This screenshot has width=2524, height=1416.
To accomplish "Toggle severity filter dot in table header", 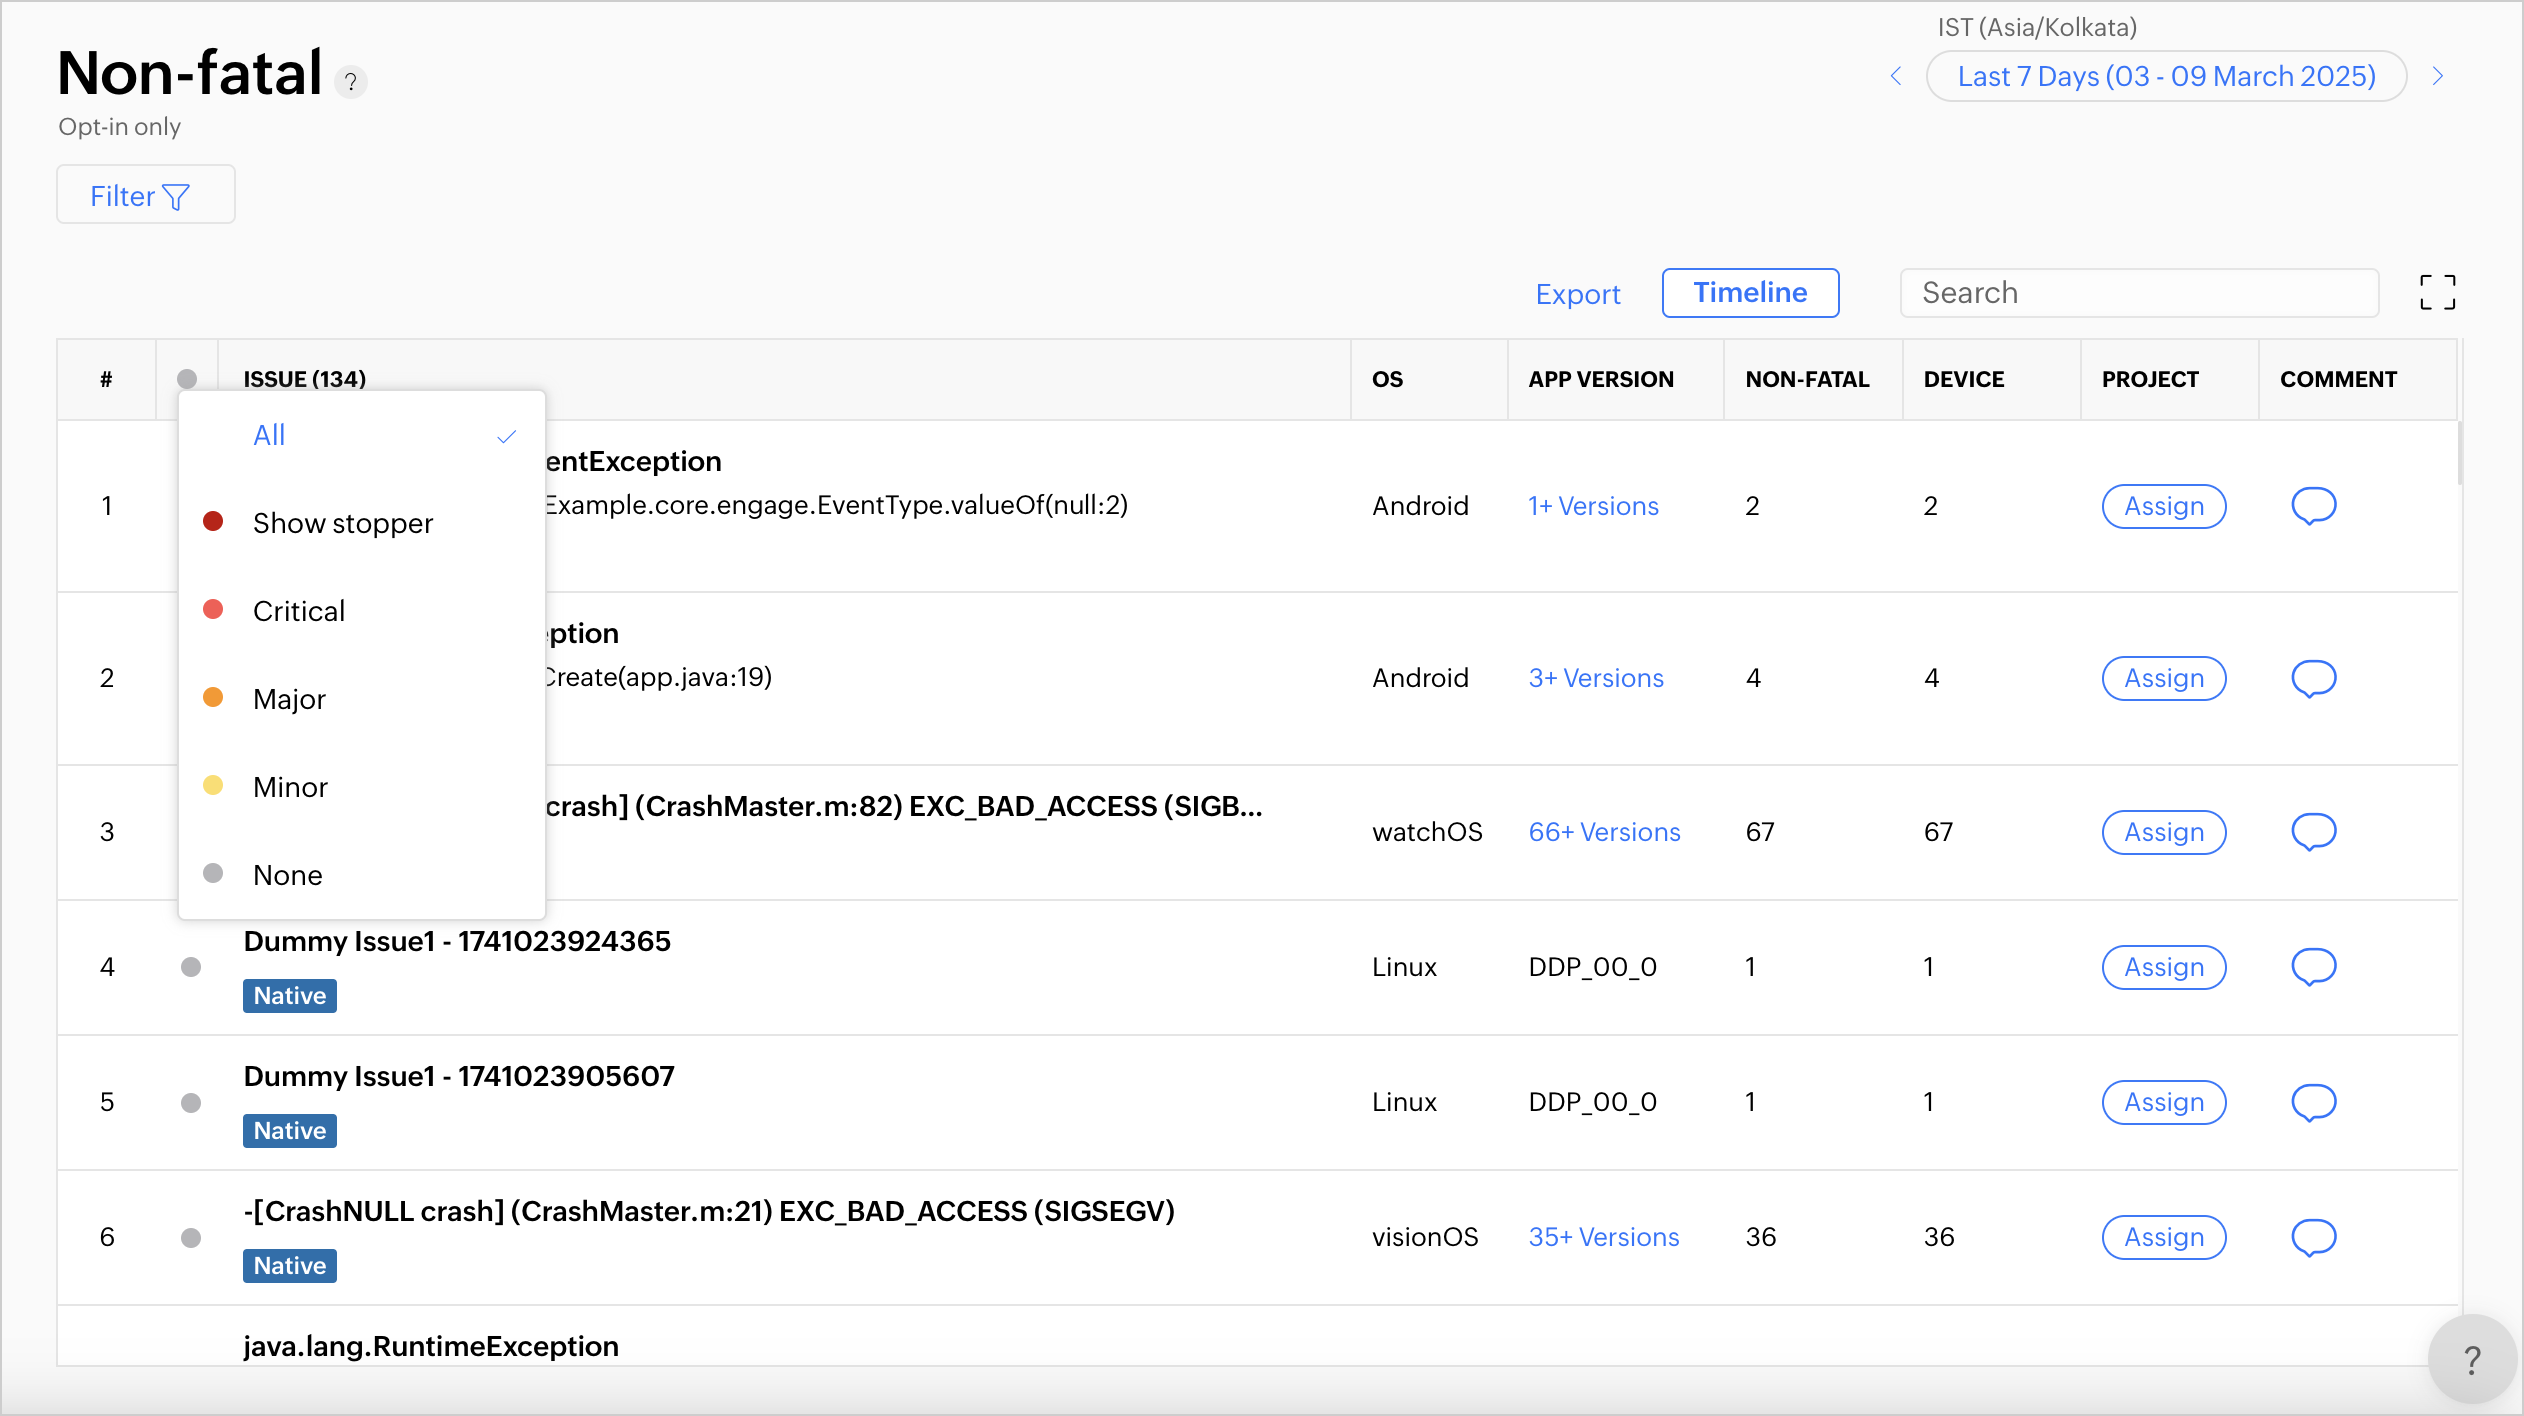I will [187, 379].
